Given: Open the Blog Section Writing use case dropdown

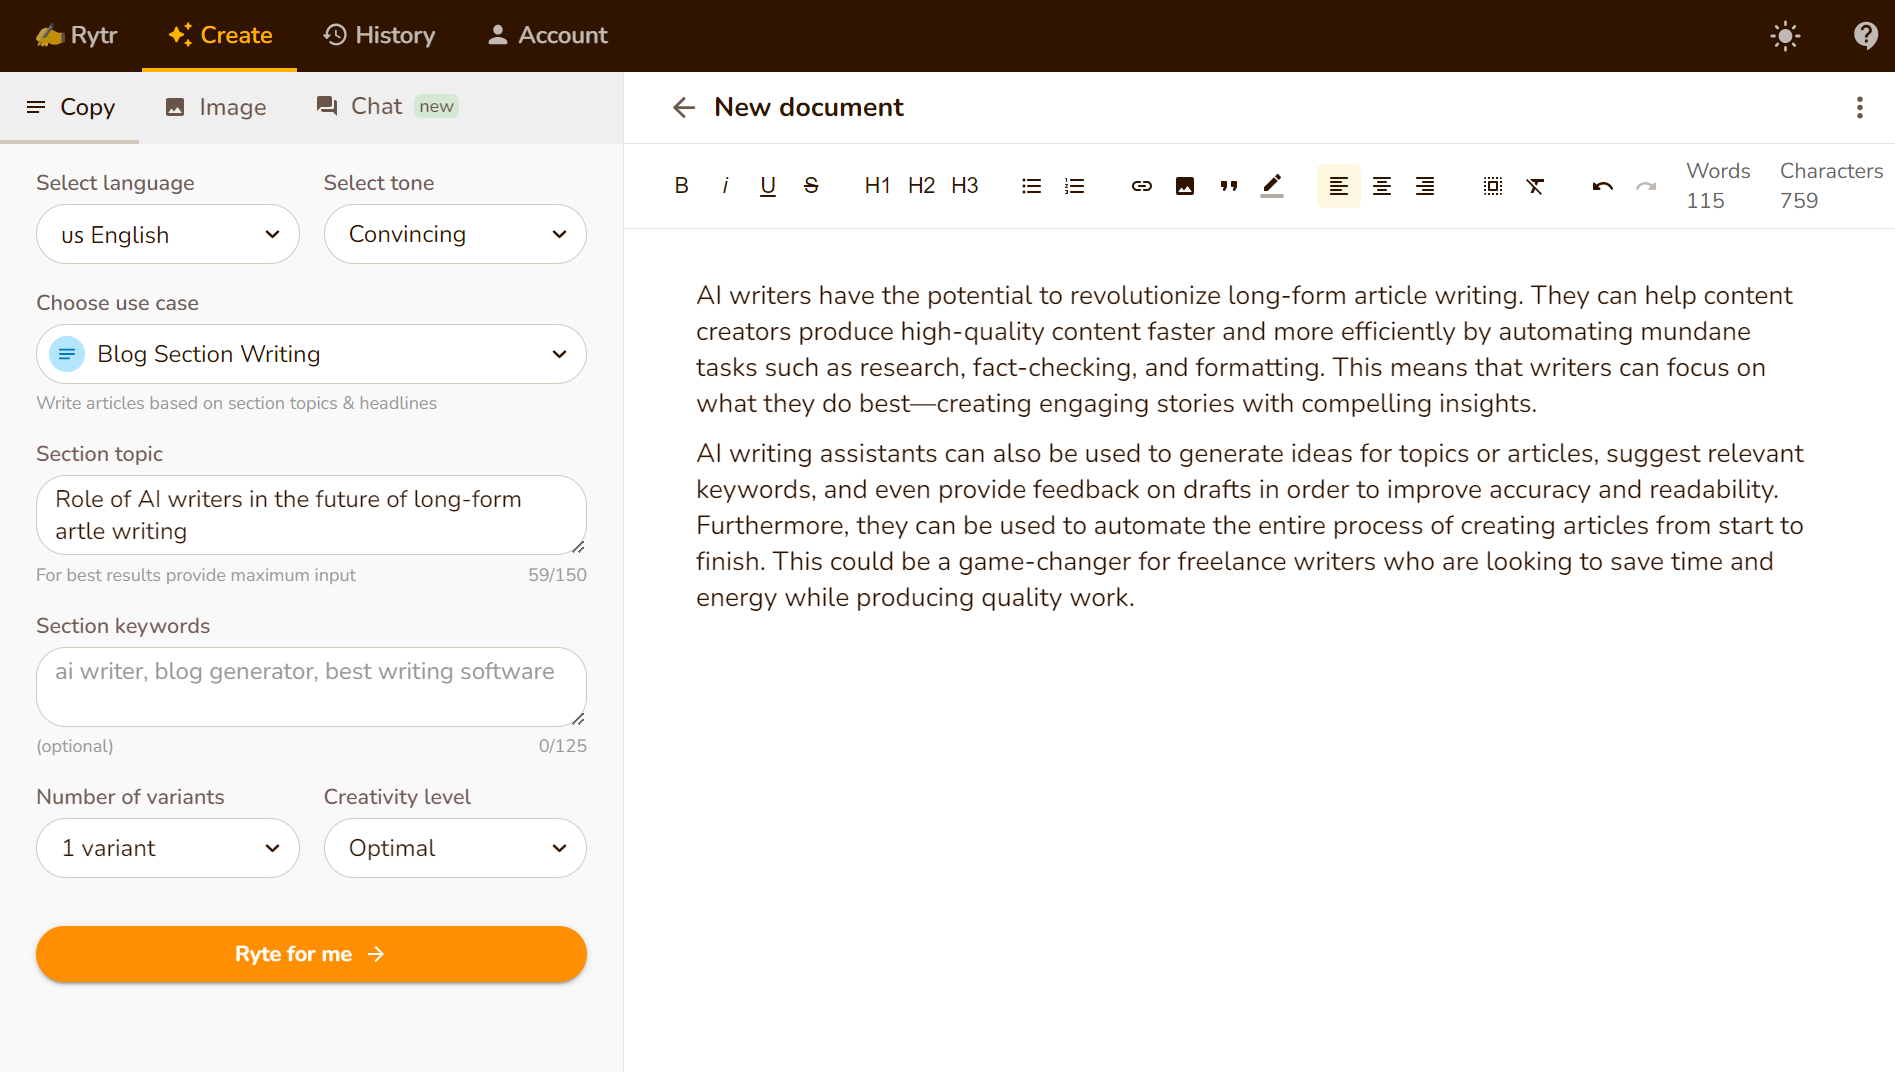Looking at the screenshot, I should 311,354.
